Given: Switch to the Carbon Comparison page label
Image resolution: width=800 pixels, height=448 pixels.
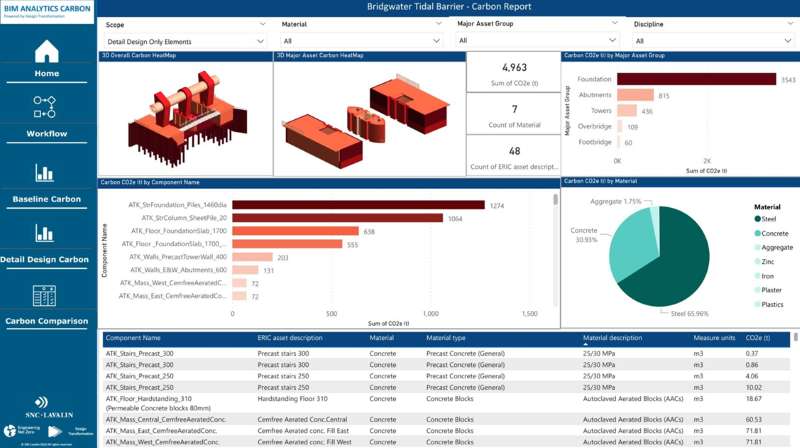Looking at the screenshot, I should tap(47, 322).
